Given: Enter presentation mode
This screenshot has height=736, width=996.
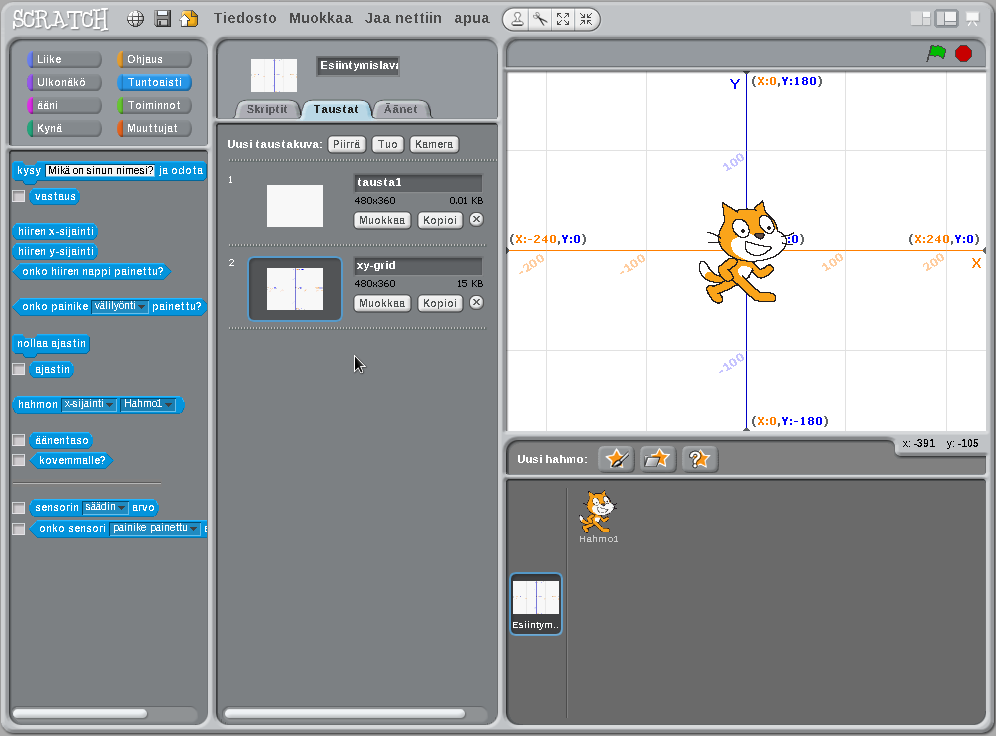Looking at the screenshot, I should [x=972, y=19].
